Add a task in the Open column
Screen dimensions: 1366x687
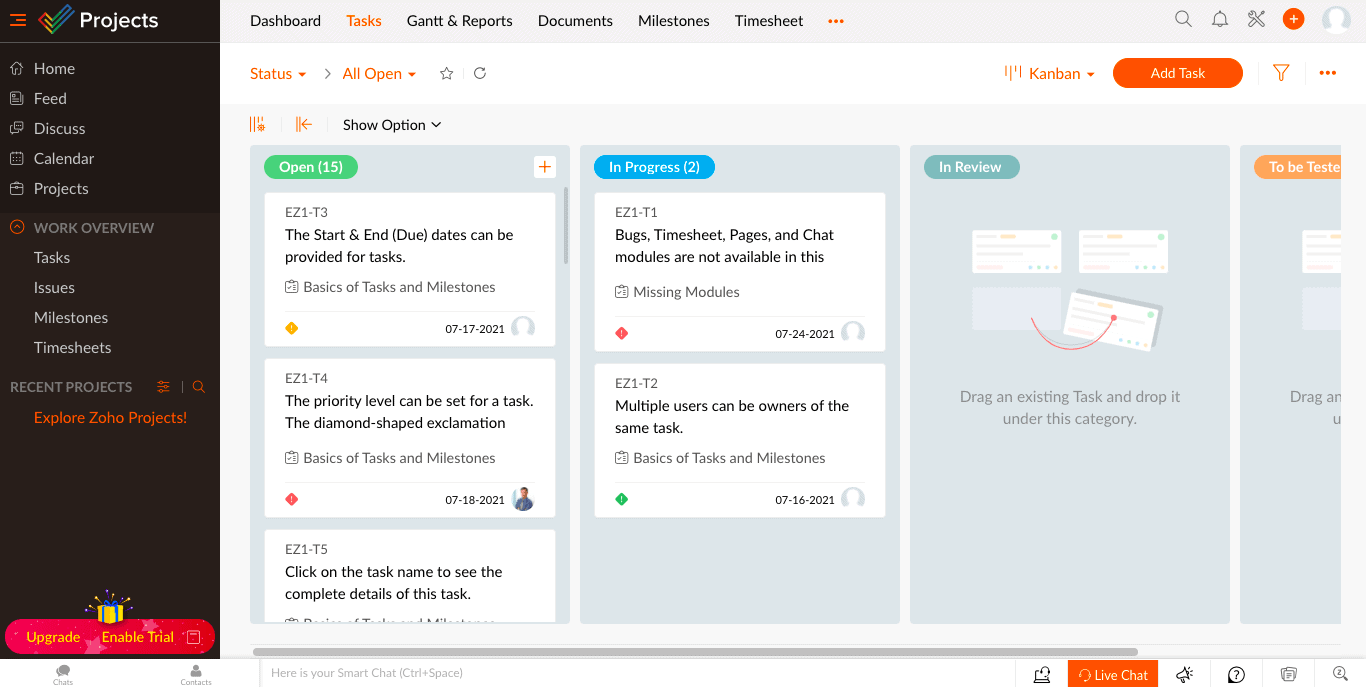pos(545,167)
